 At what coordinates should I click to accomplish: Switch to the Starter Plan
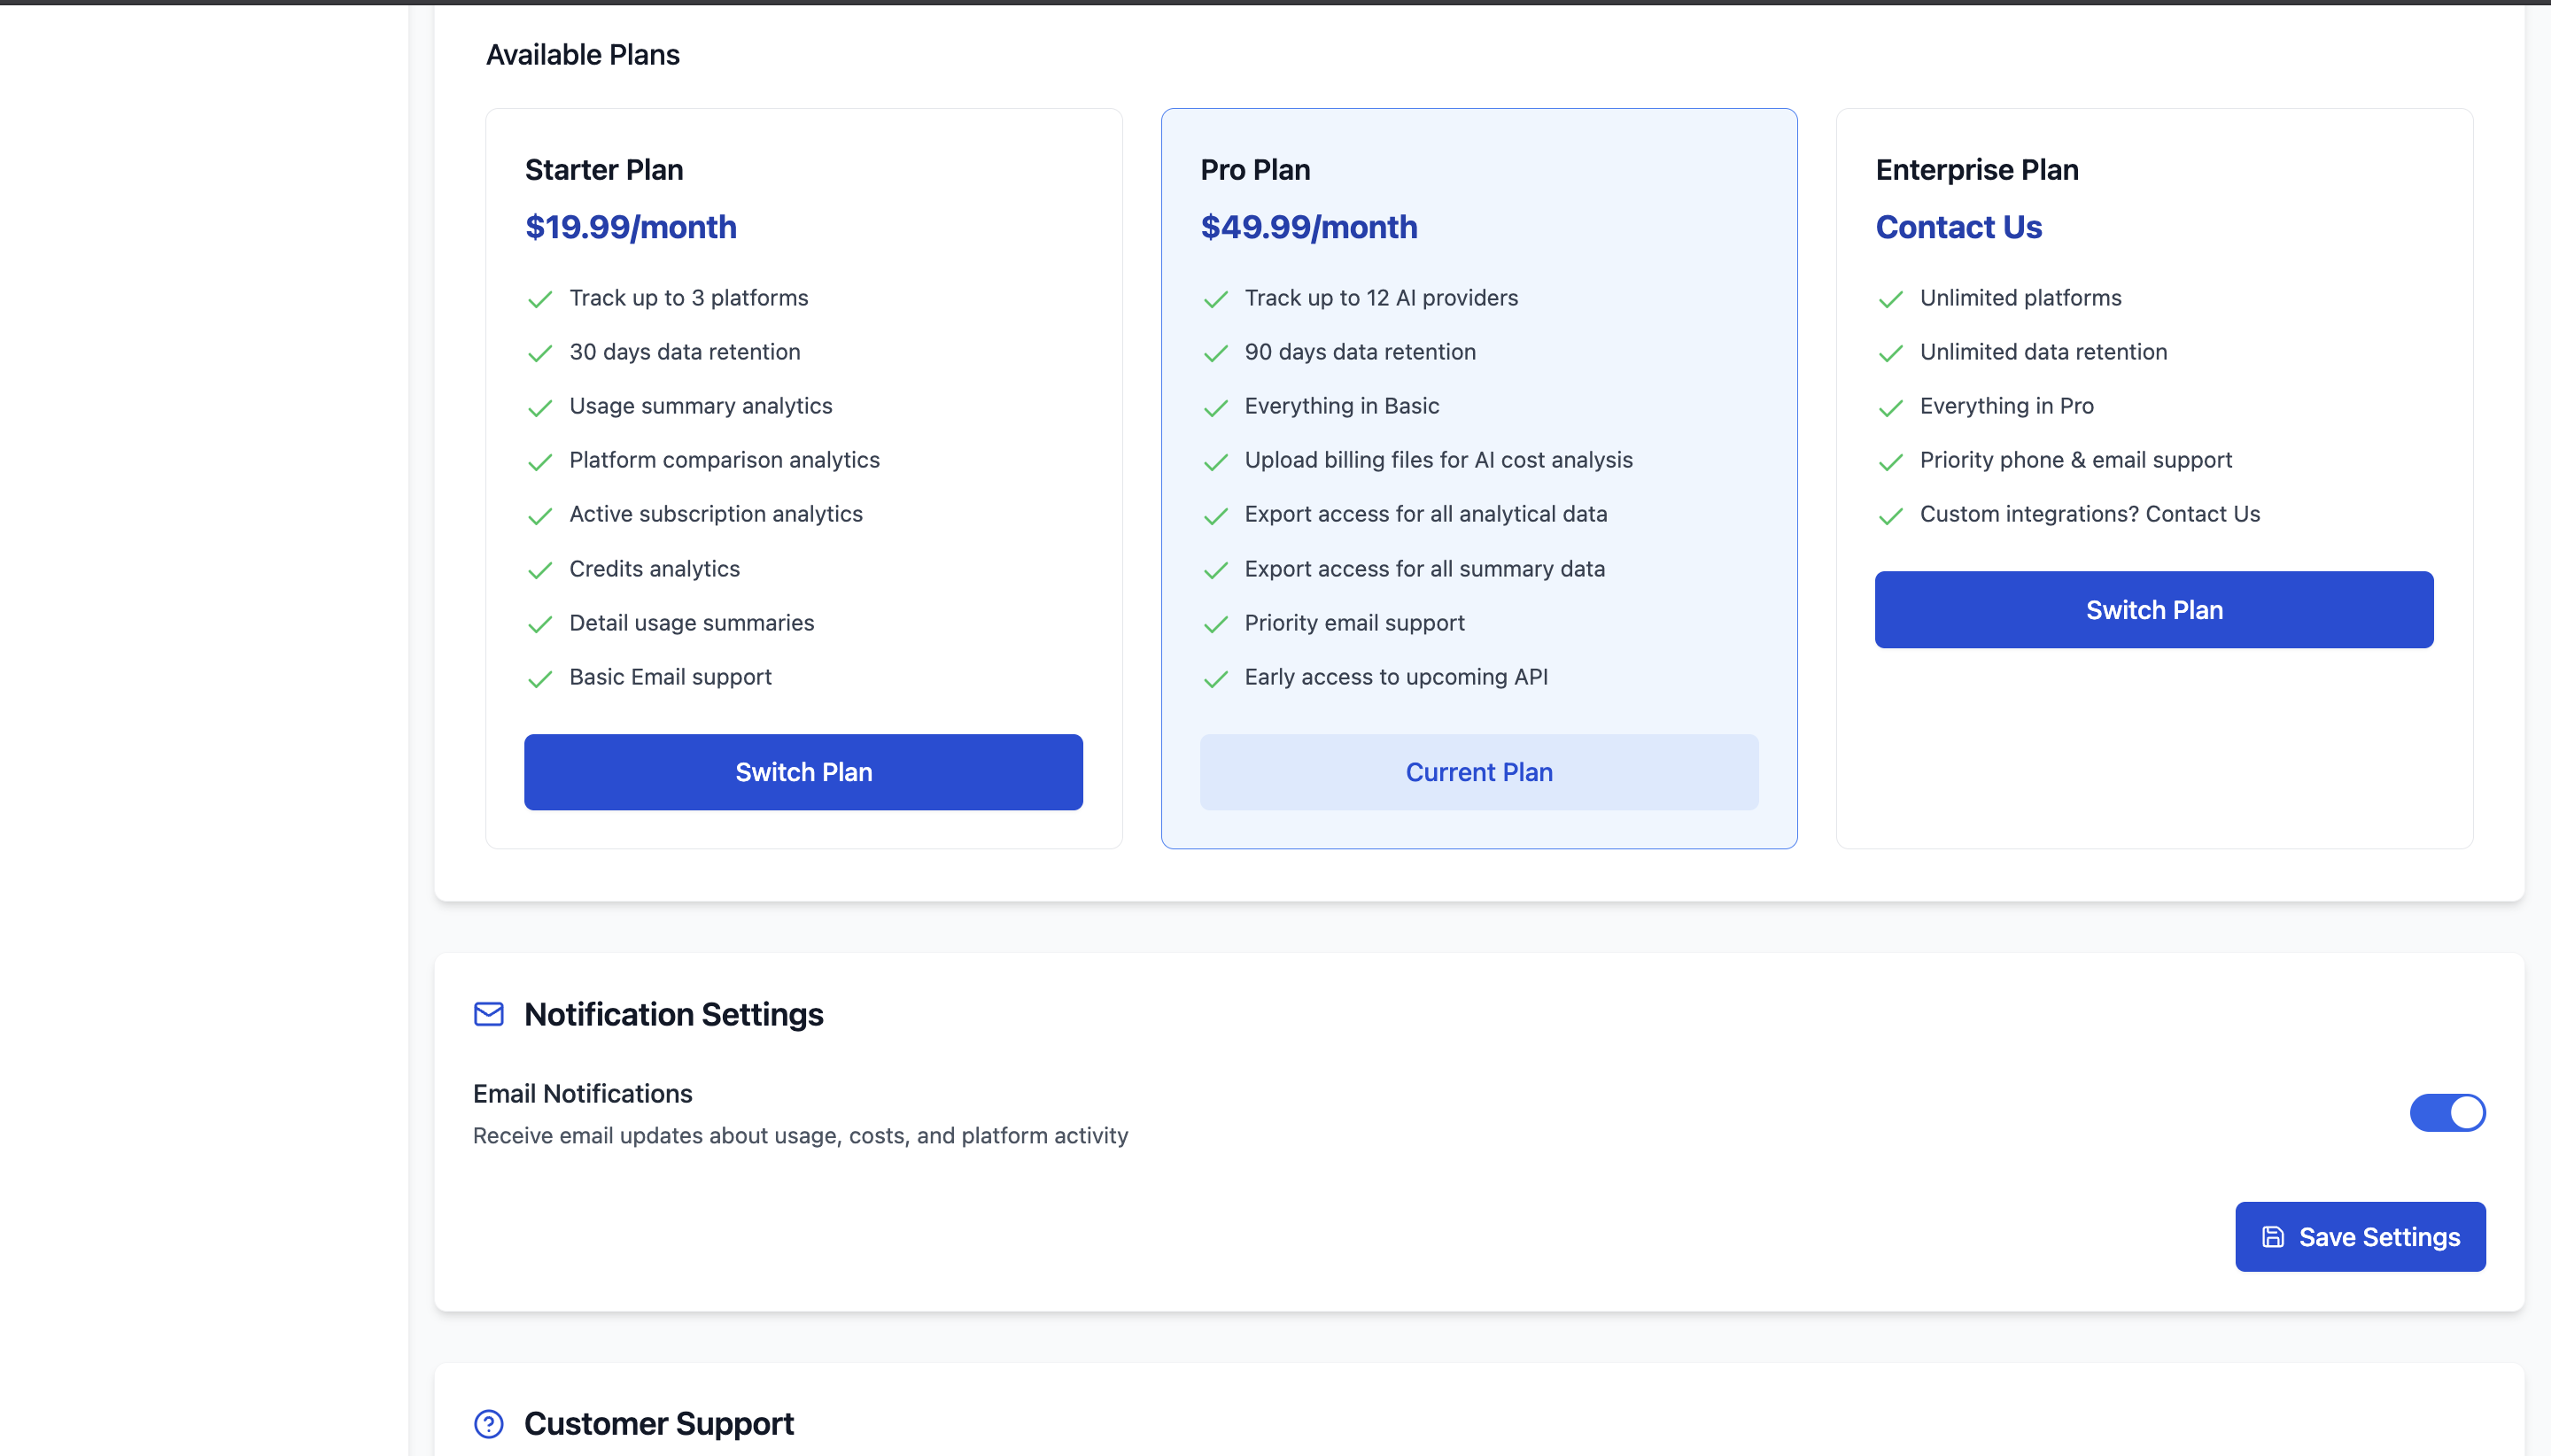(803, 772)
